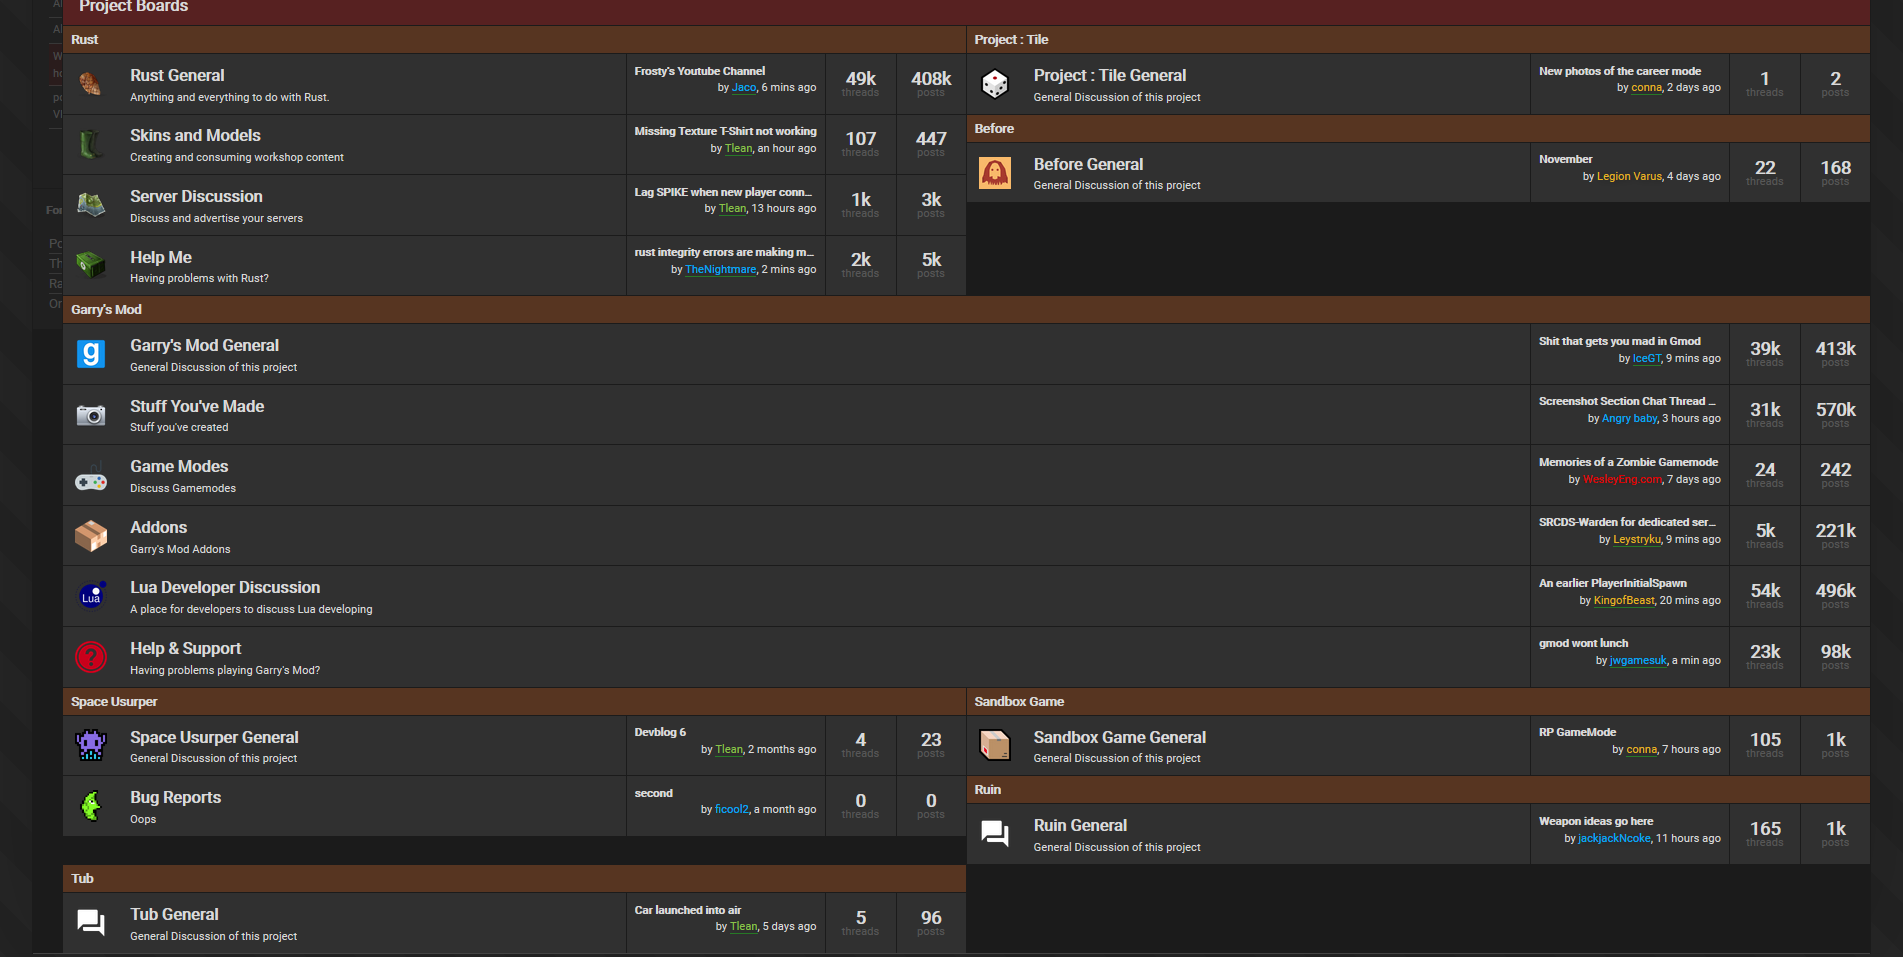
Task: Open the Before General board
Action: [1088, 164]
